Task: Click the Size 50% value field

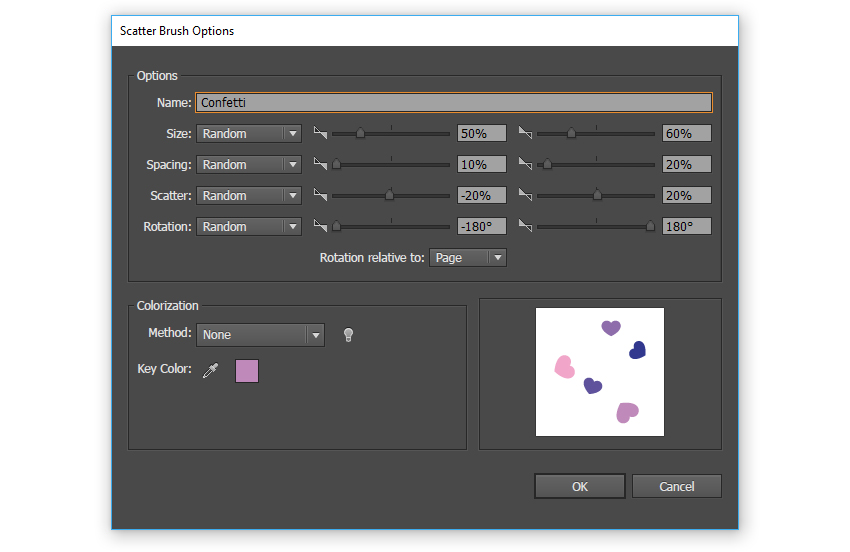Action: pos(481,133)
